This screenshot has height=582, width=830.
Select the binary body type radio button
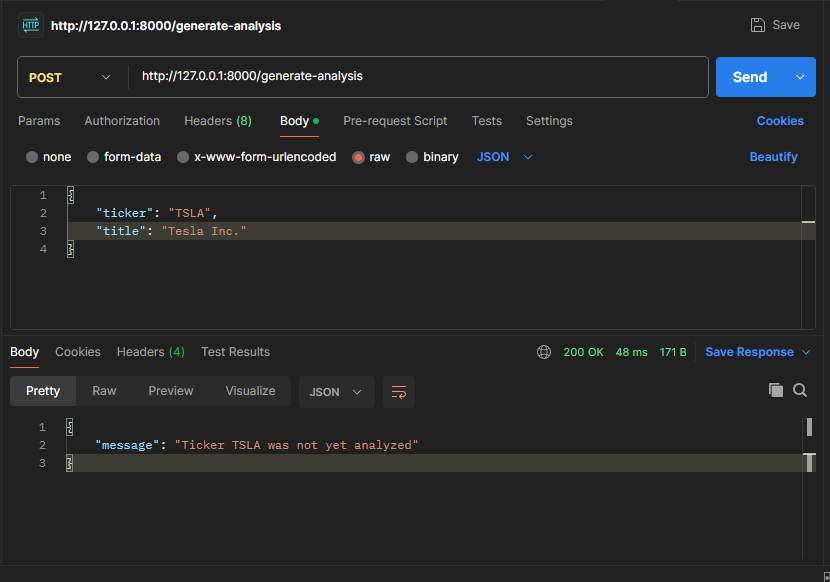pos(410,157)
